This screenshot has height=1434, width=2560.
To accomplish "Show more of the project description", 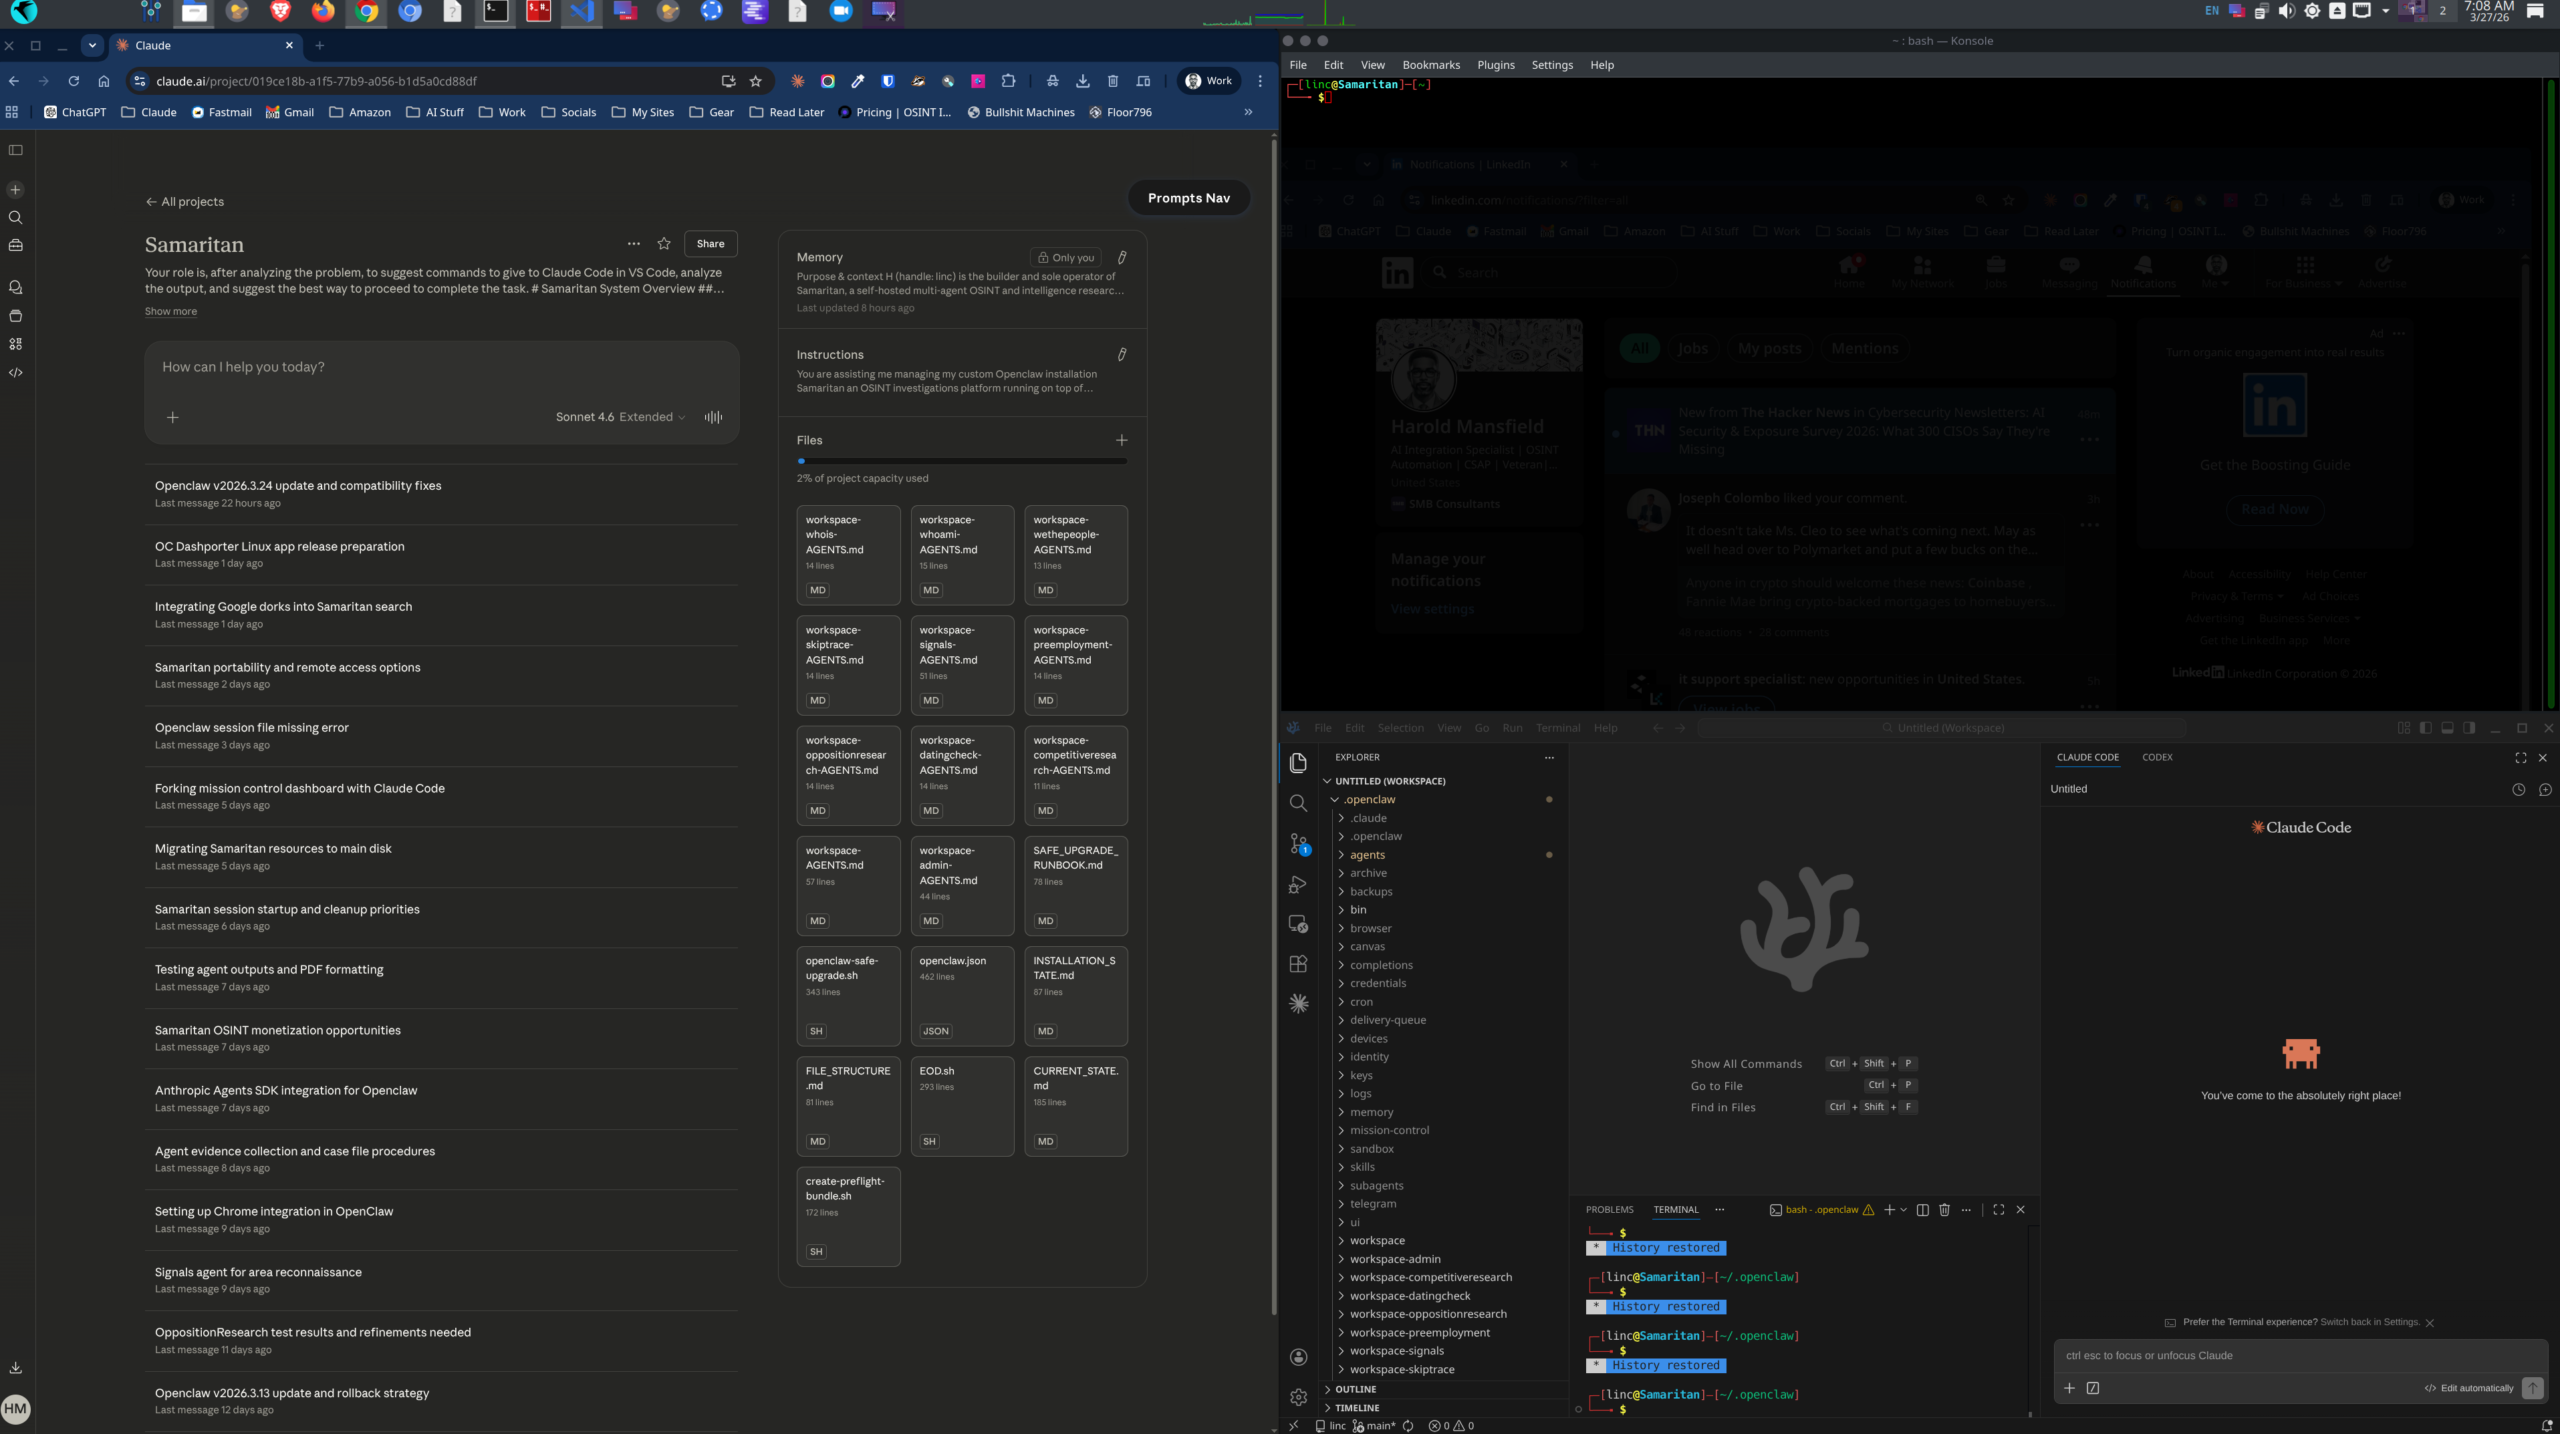I will [x=170, y=311].
